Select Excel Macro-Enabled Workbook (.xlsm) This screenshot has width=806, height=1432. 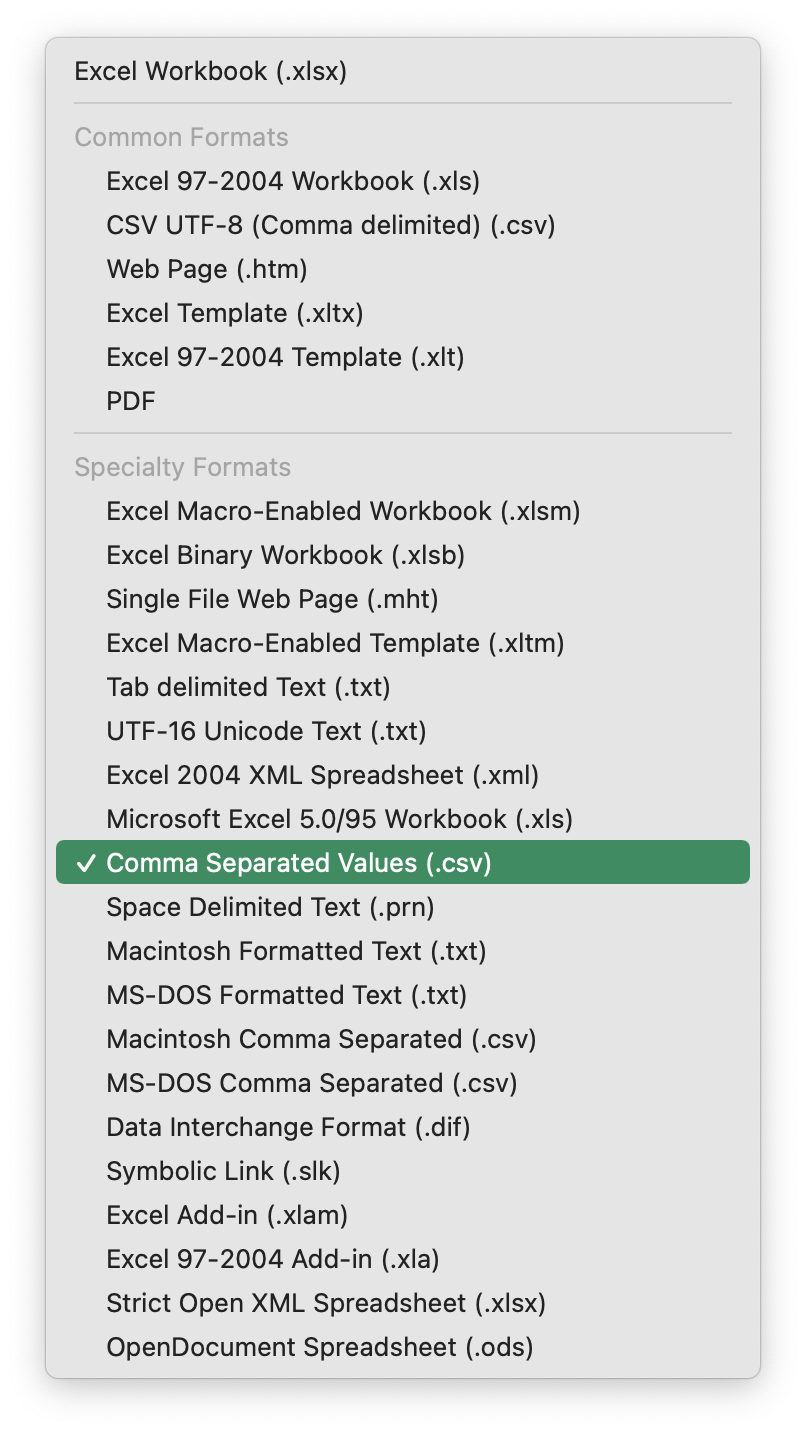click(x=343, y=512)
